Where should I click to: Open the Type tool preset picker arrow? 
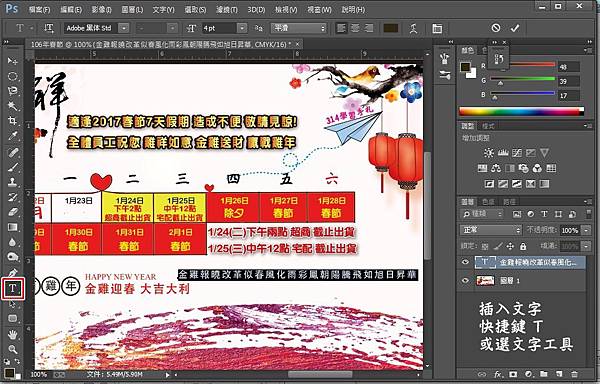[31, 28]
